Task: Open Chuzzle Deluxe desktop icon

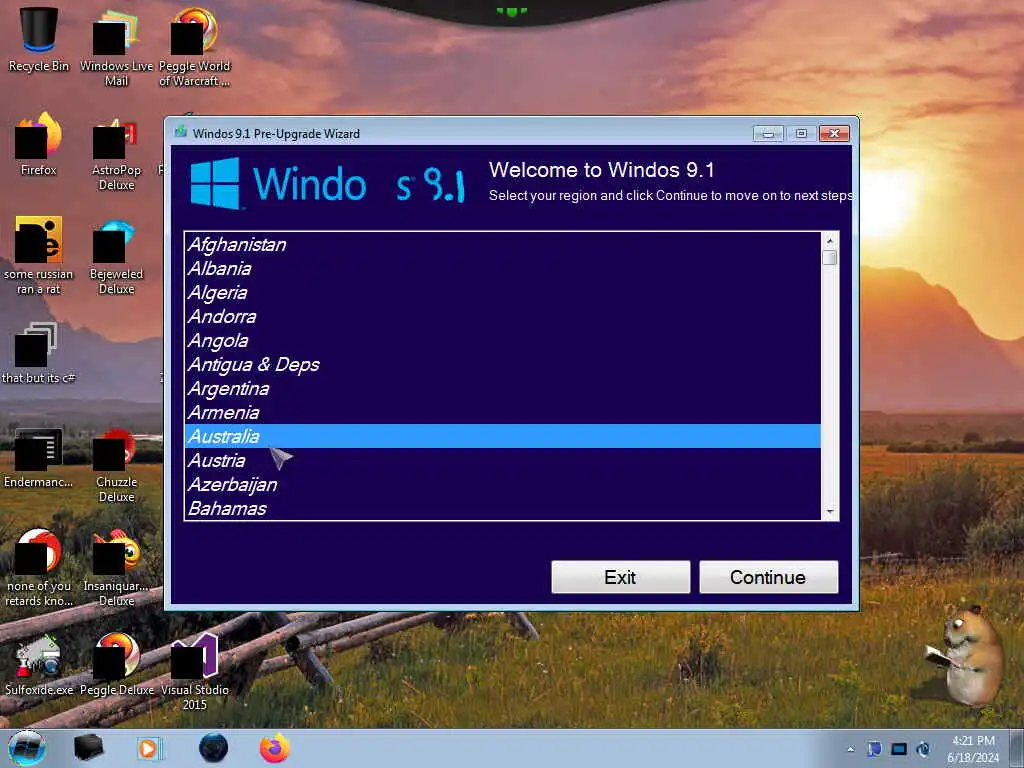Action: tap(116, 465)
